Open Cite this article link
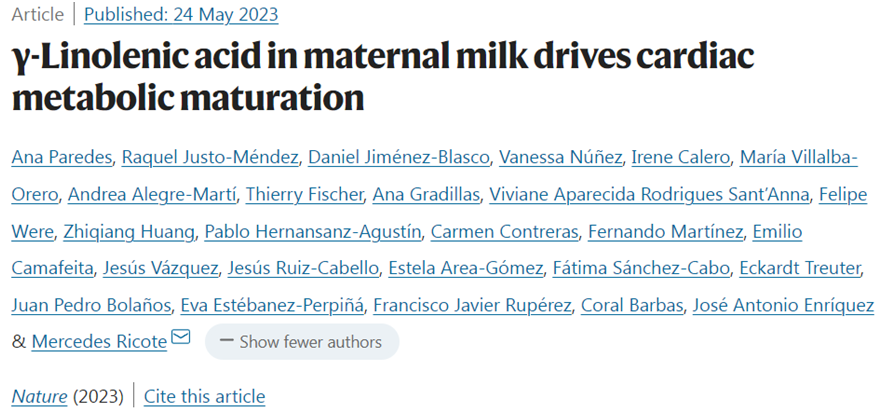The image size is (881, 414). 205,397
